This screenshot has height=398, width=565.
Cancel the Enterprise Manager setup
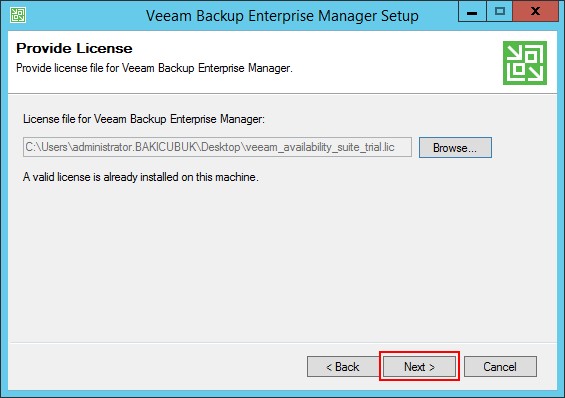[x=500, y=367]
